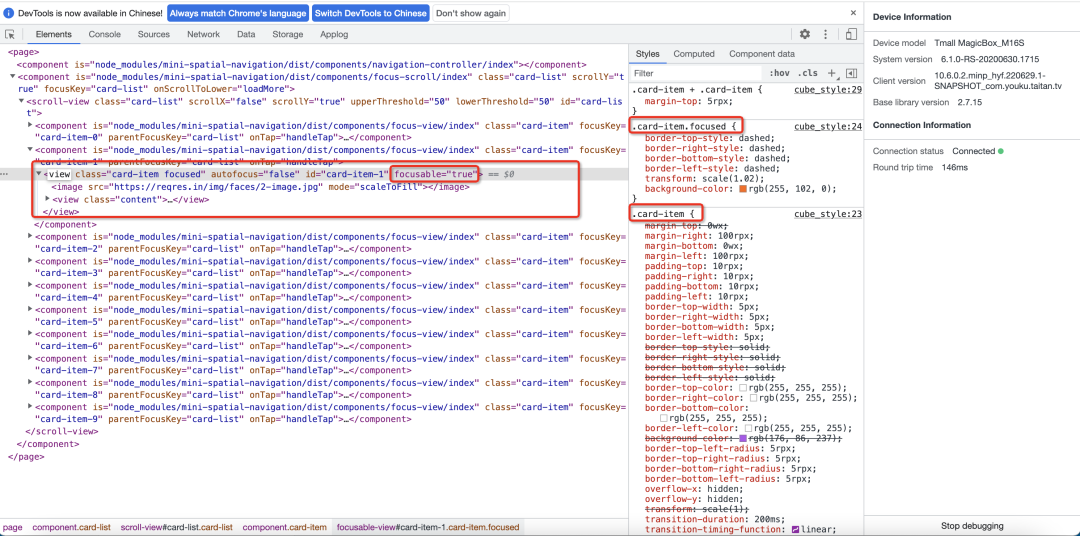This screenshot has height=536, width=1080.
Task: Expand the card-item-7 component node
Action: coord(30,359)
